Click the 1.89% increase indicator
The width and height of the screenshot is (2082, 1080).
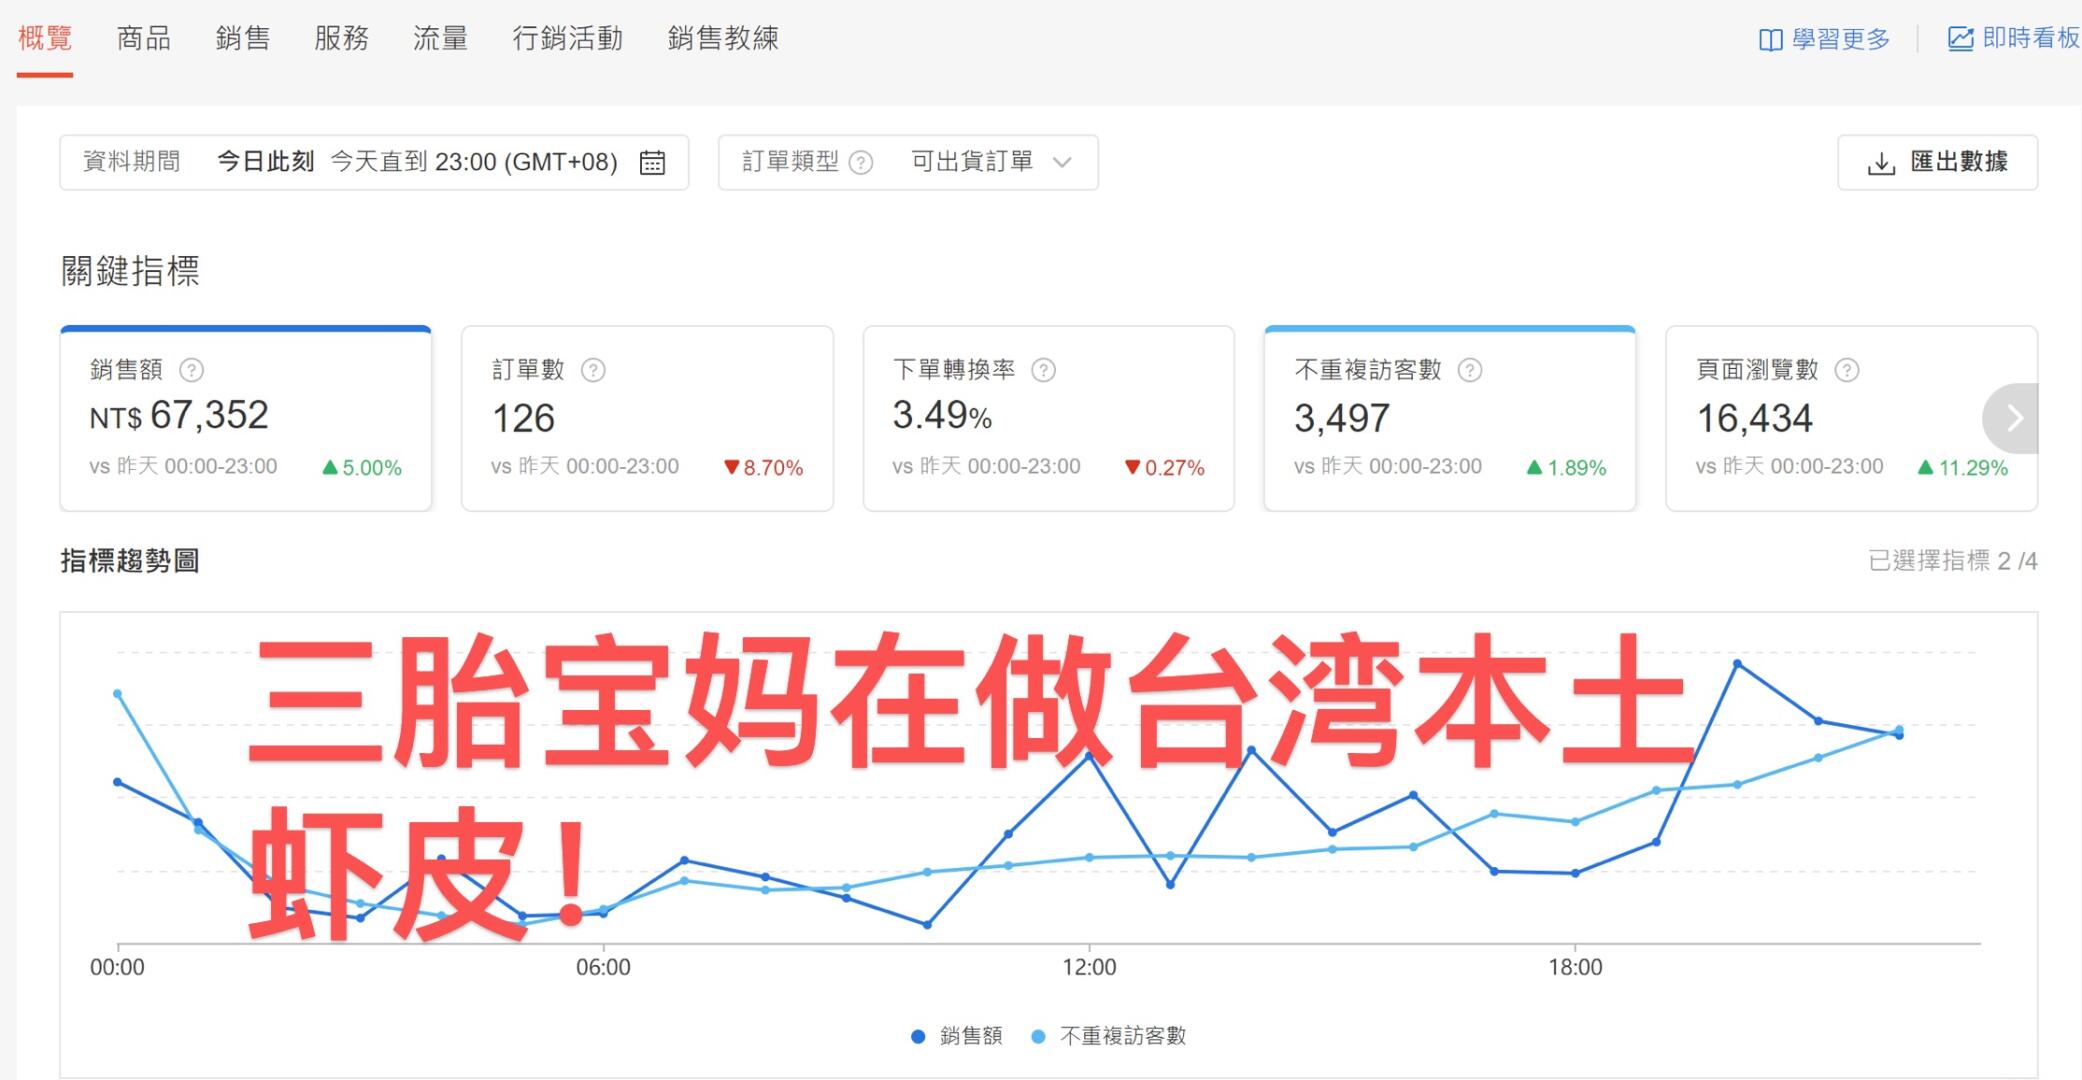[x=1566, y=468]
